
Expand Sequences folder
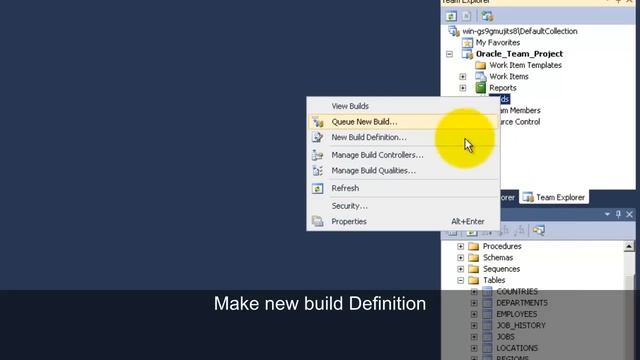[460, 269]
